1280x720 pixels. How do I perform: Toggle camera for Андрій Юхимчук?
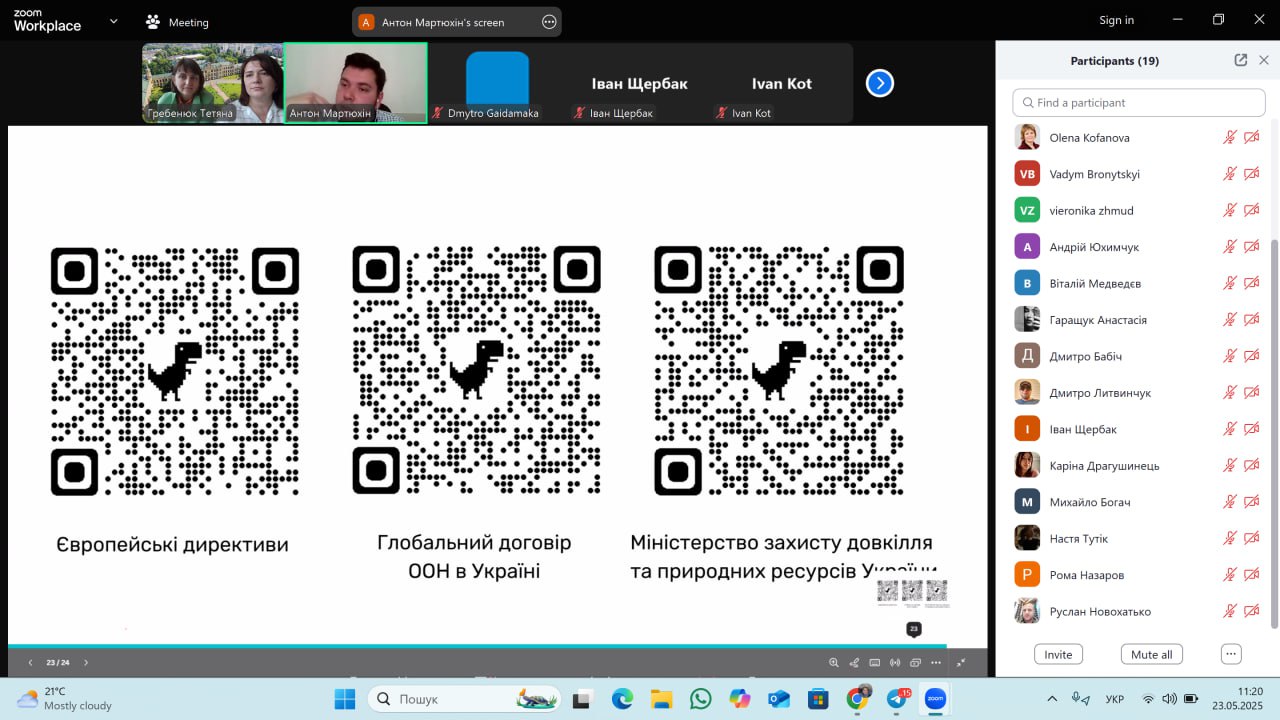point(1251,247)
